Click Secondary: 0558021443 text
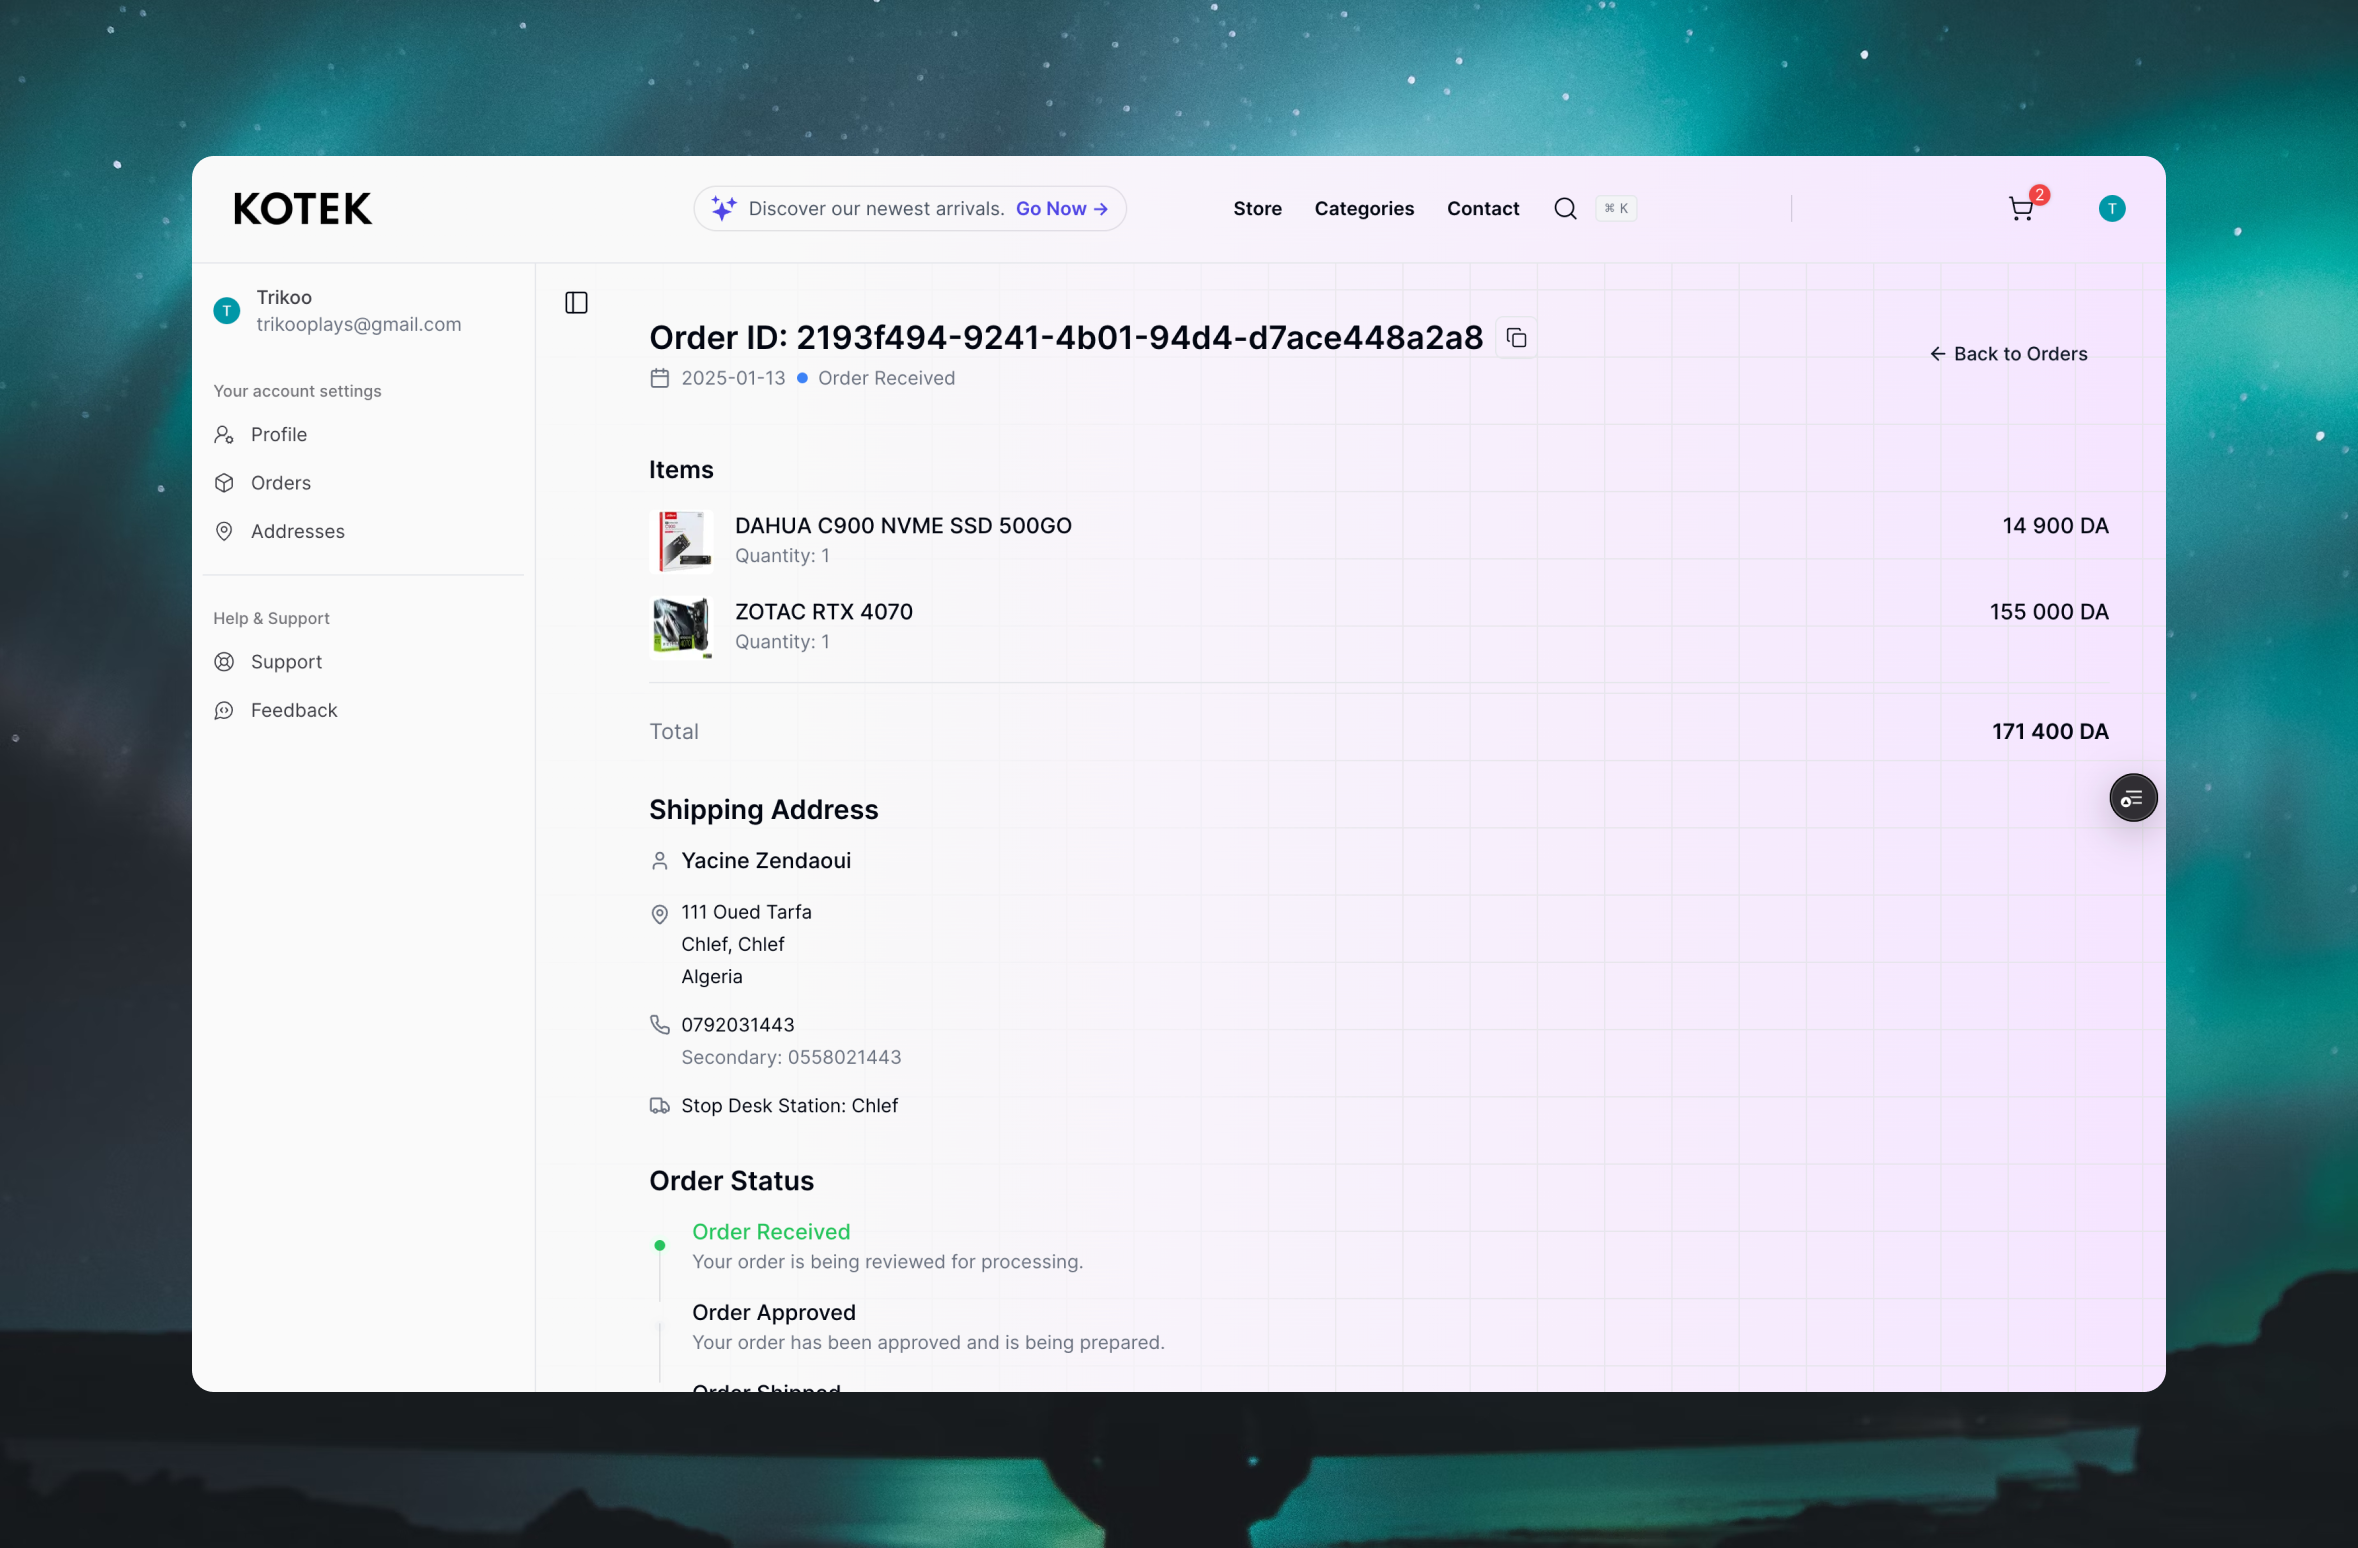 791,1057
